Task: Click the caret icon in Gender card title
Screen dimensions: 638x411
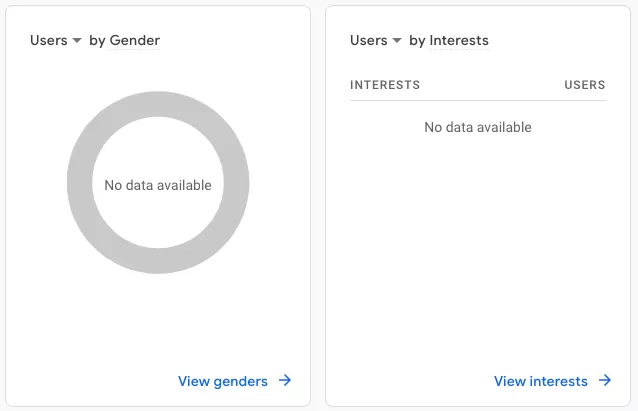Action: point(77,40)
